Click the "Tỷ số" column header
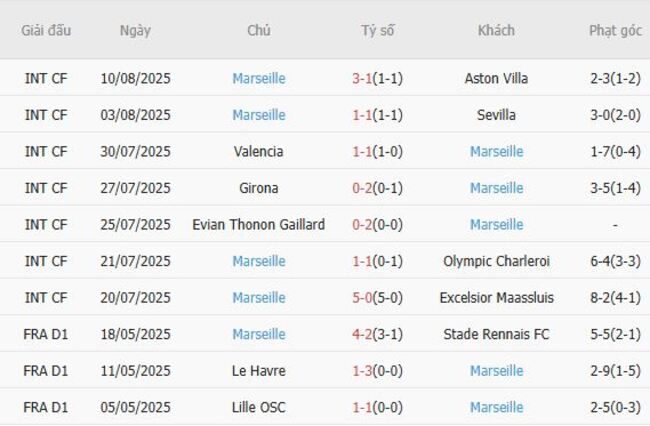Screen dimensions: 650x426 coord(378,30)
